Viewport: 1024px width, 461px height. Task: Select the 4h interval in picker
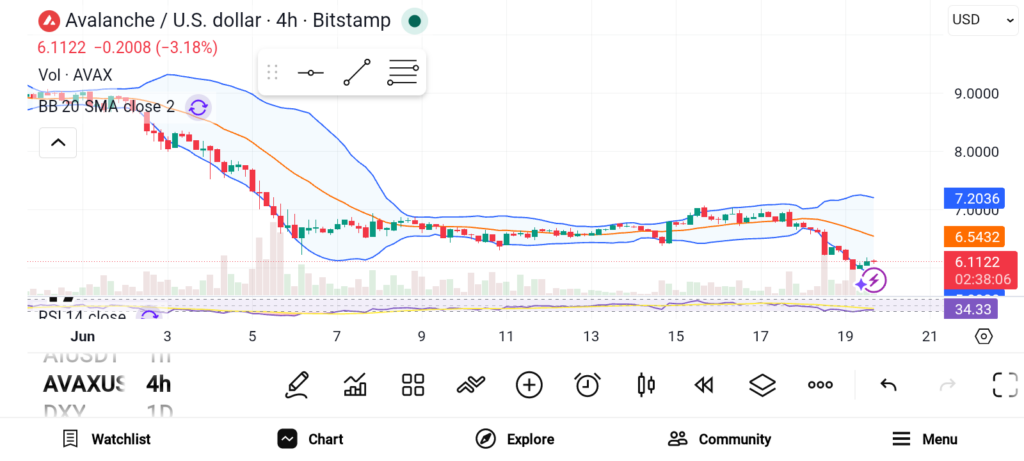click(x=159, y=385)
